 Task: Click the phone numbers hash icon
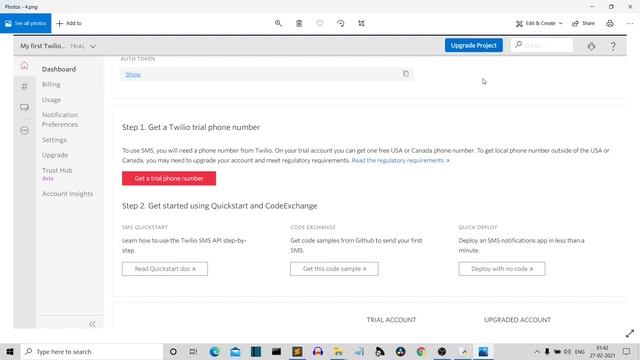(x=24, y=86)
